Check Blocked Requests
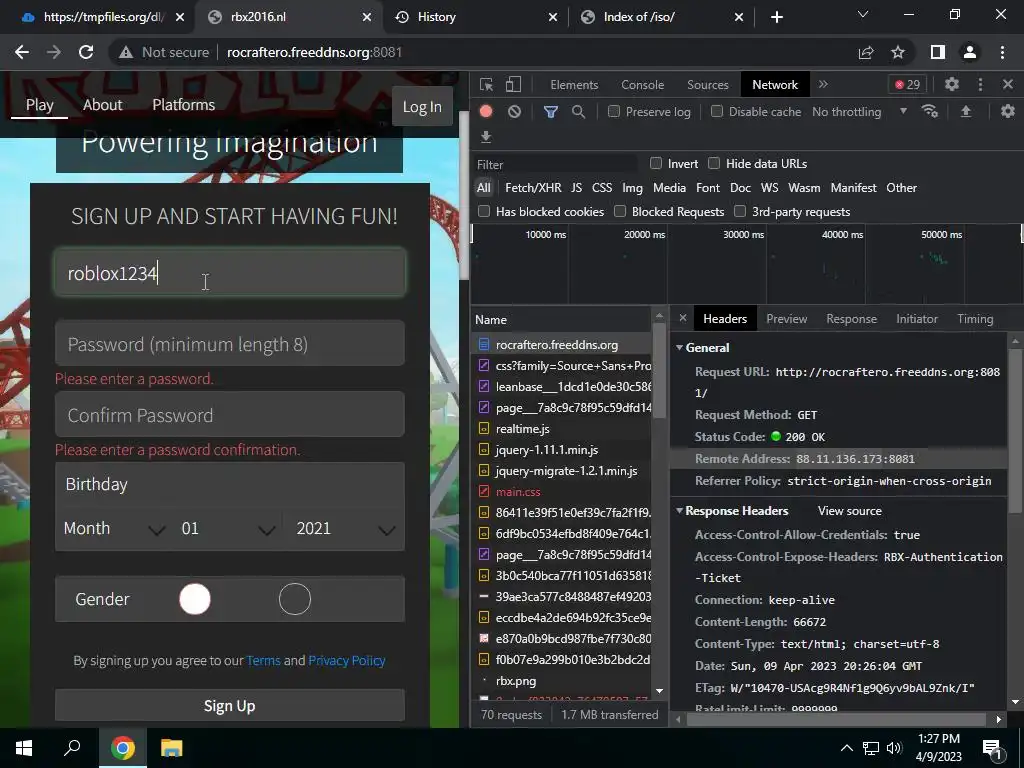The image size is (1024, 768). click(620, 211)
